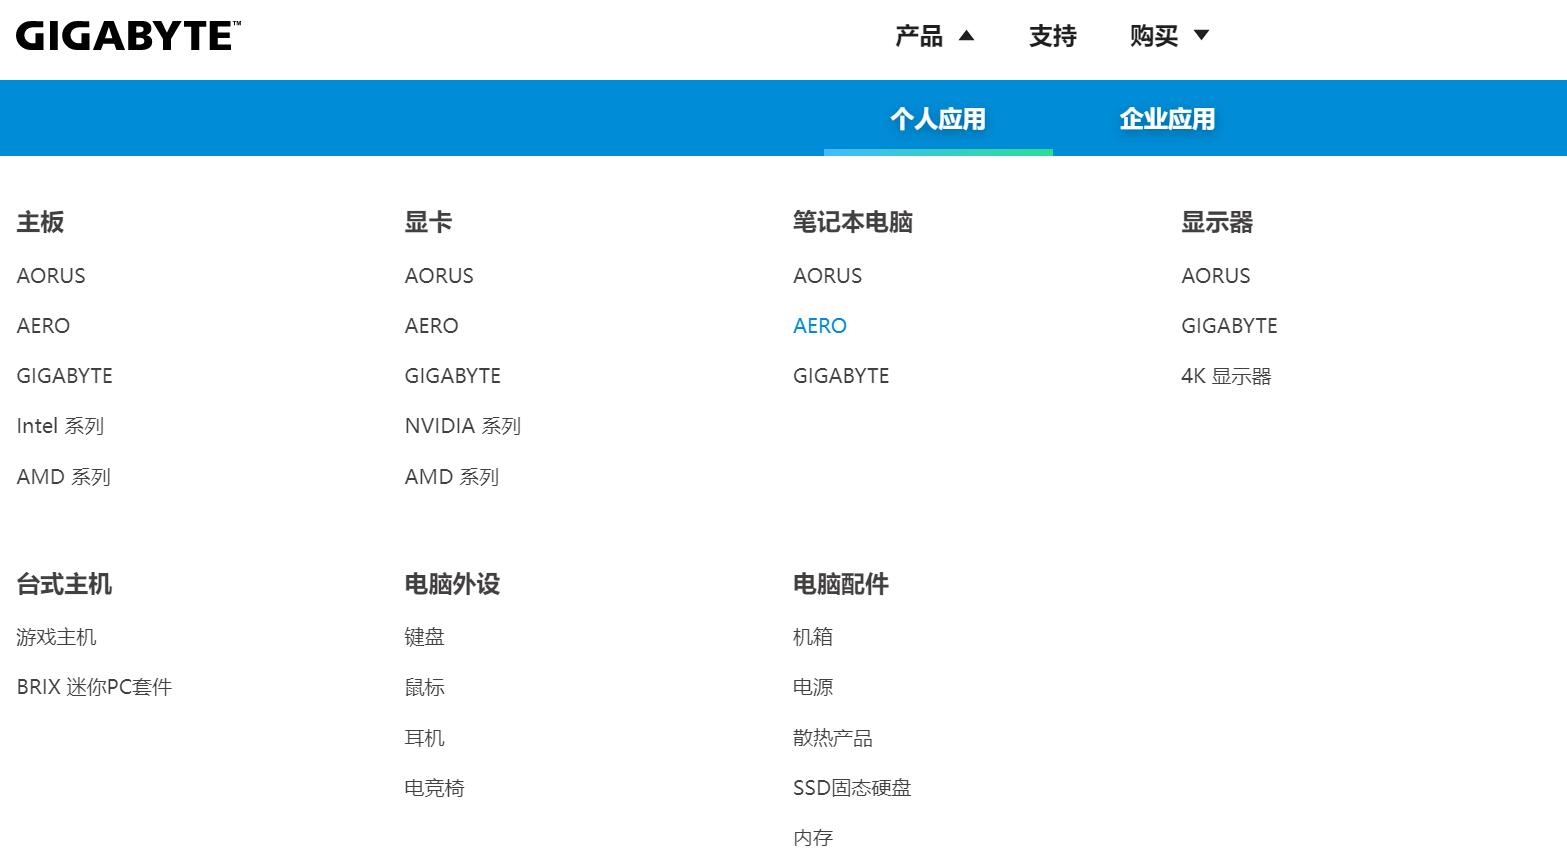Select Intel 系列 motherboards
The image size is (1567, 854).
tap(60, 426)
